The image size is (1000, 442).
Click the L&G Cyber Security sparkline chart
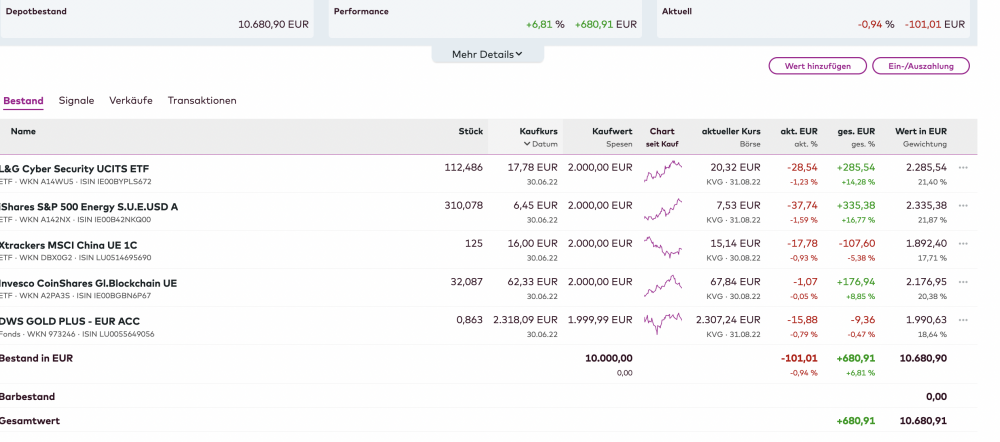pos(662,173)
